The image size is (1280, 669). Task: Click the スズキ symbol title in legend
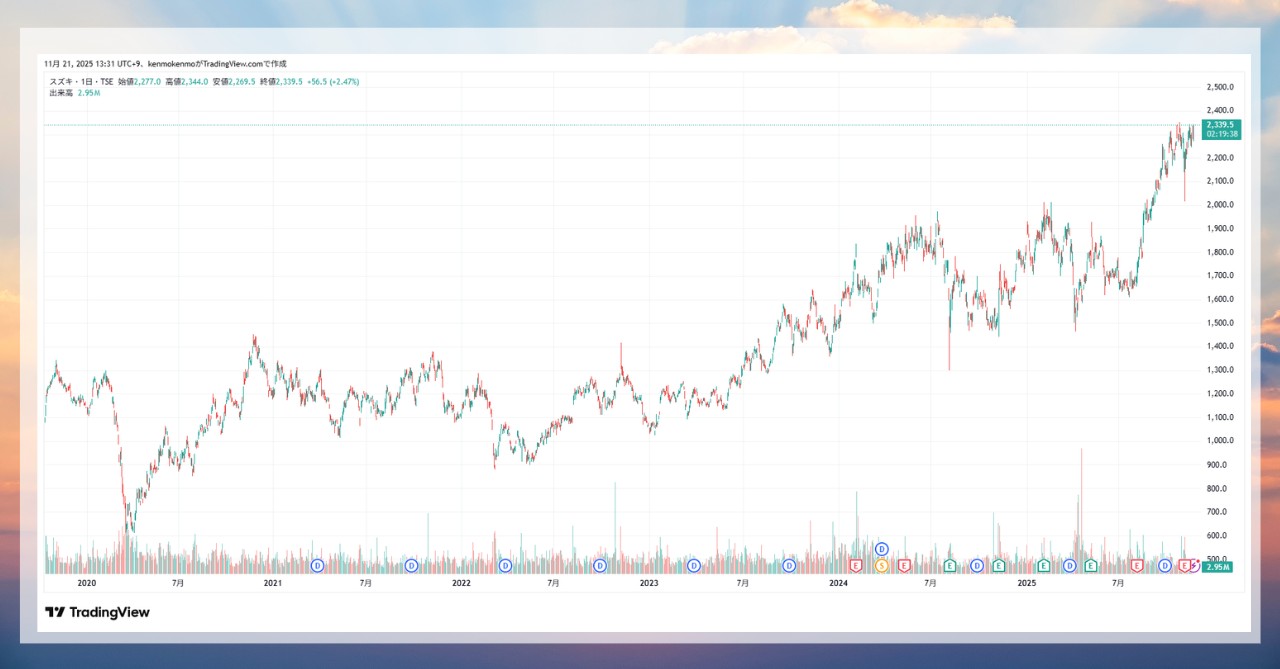click(63, 82)
